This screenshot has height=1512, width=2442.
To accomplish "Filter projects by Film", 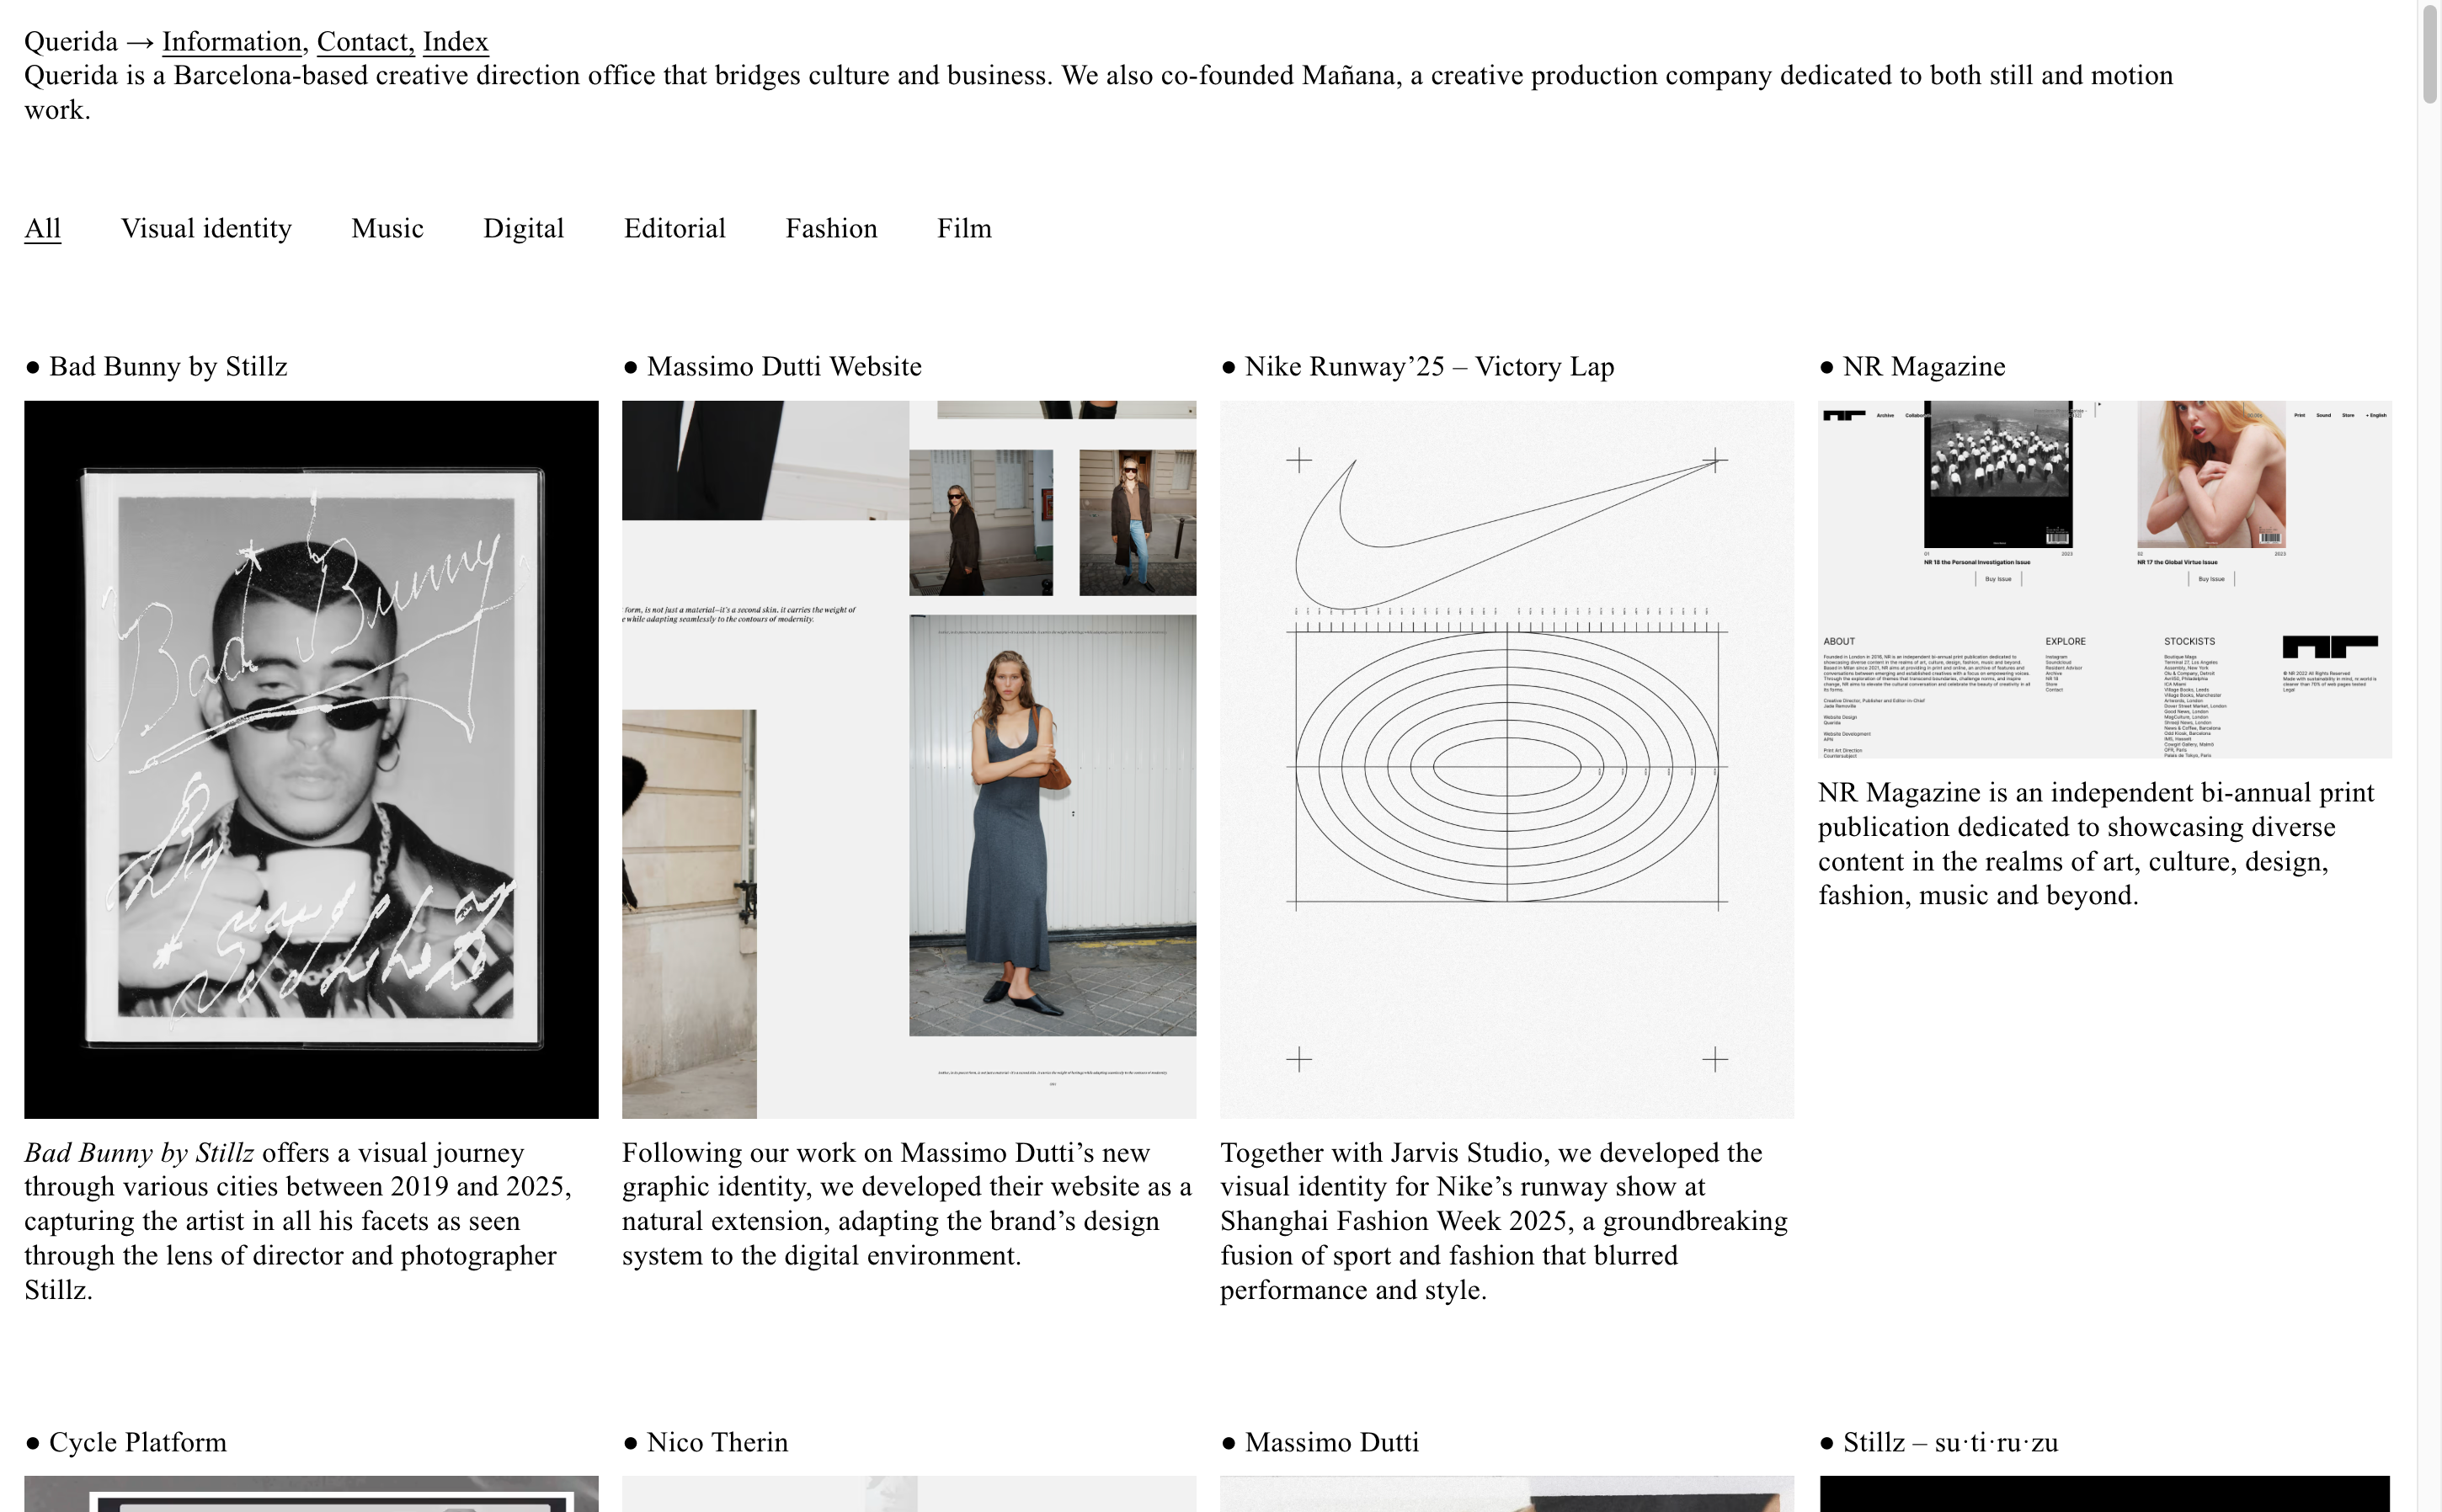I will coord(963,228).
